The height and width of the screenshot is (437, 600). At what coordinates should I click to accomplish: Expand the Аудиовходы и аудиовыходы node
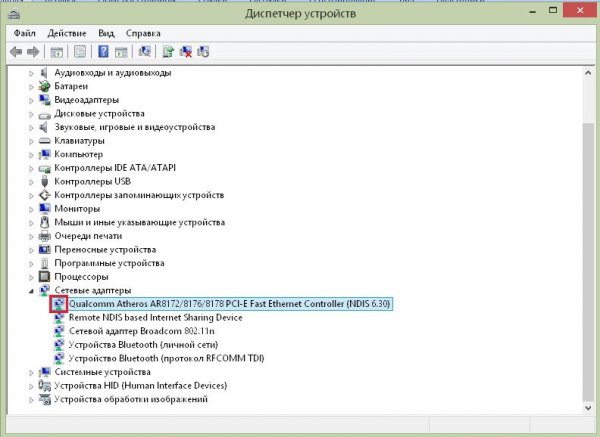coord(31,73)
